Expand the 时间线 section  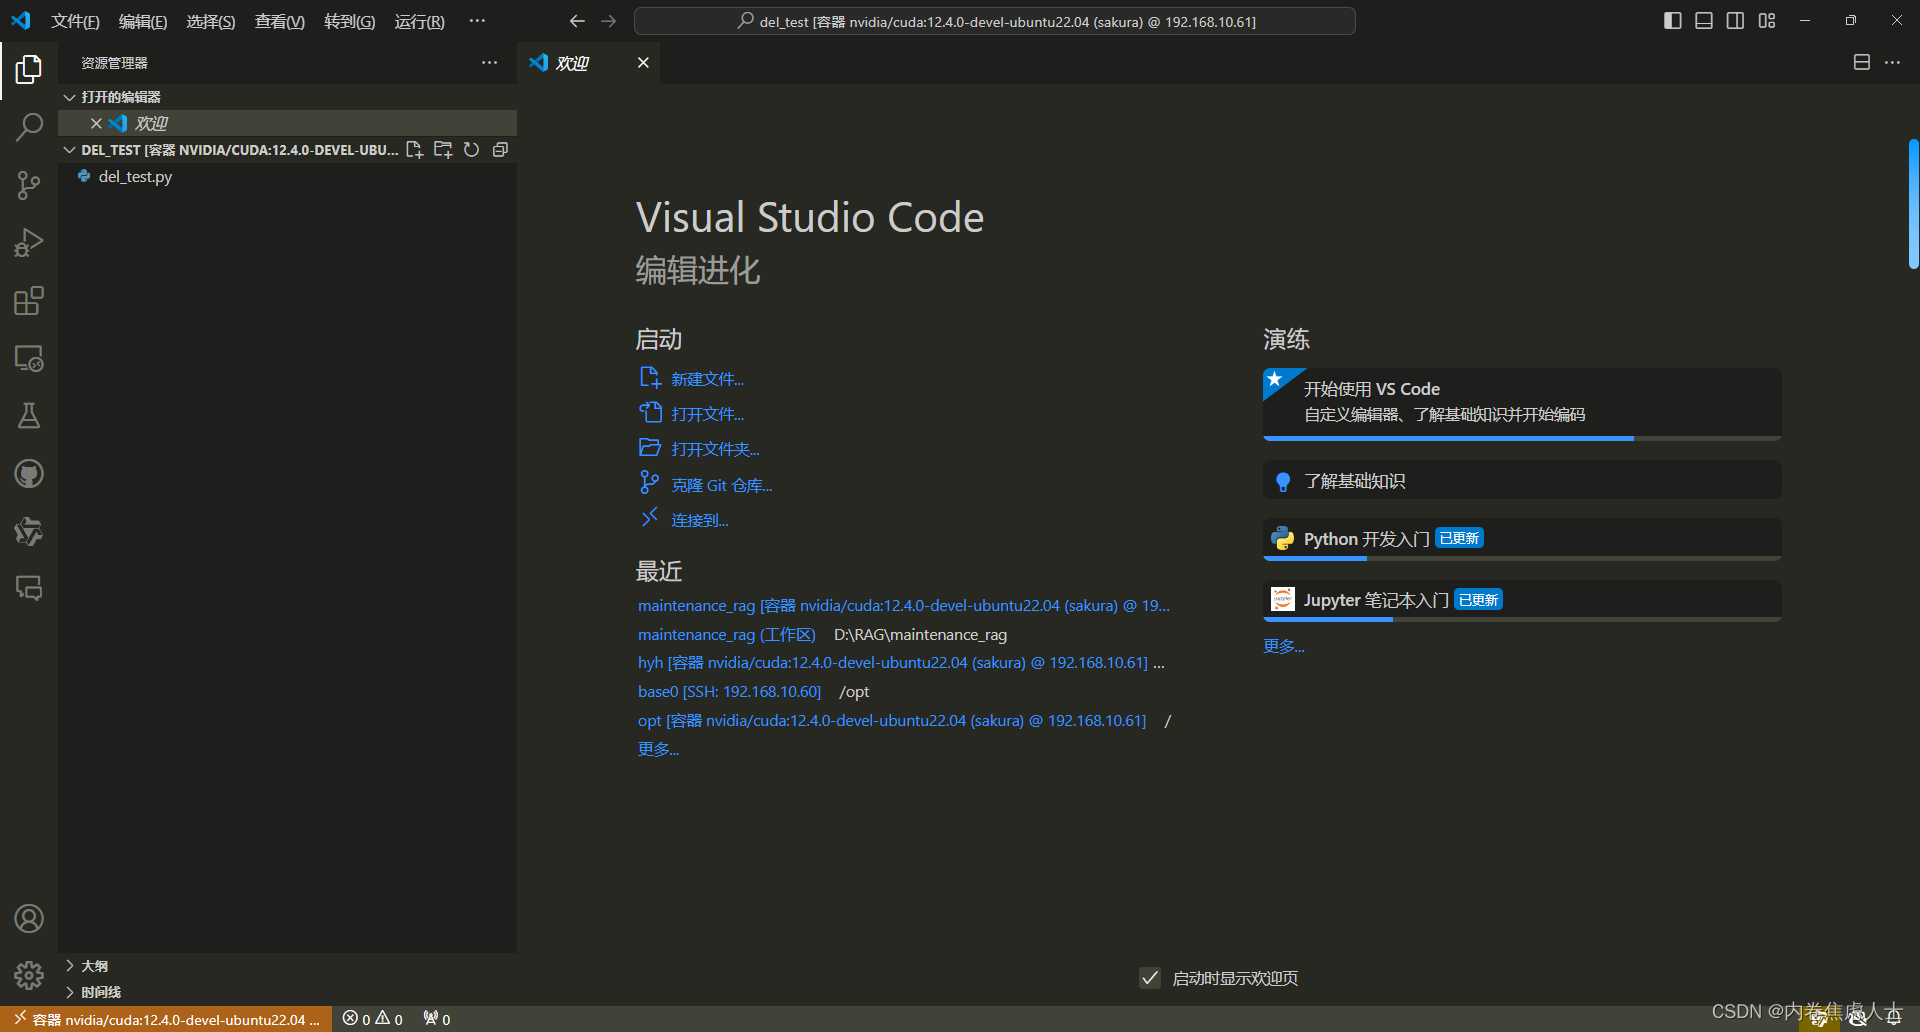pos(288,992)
